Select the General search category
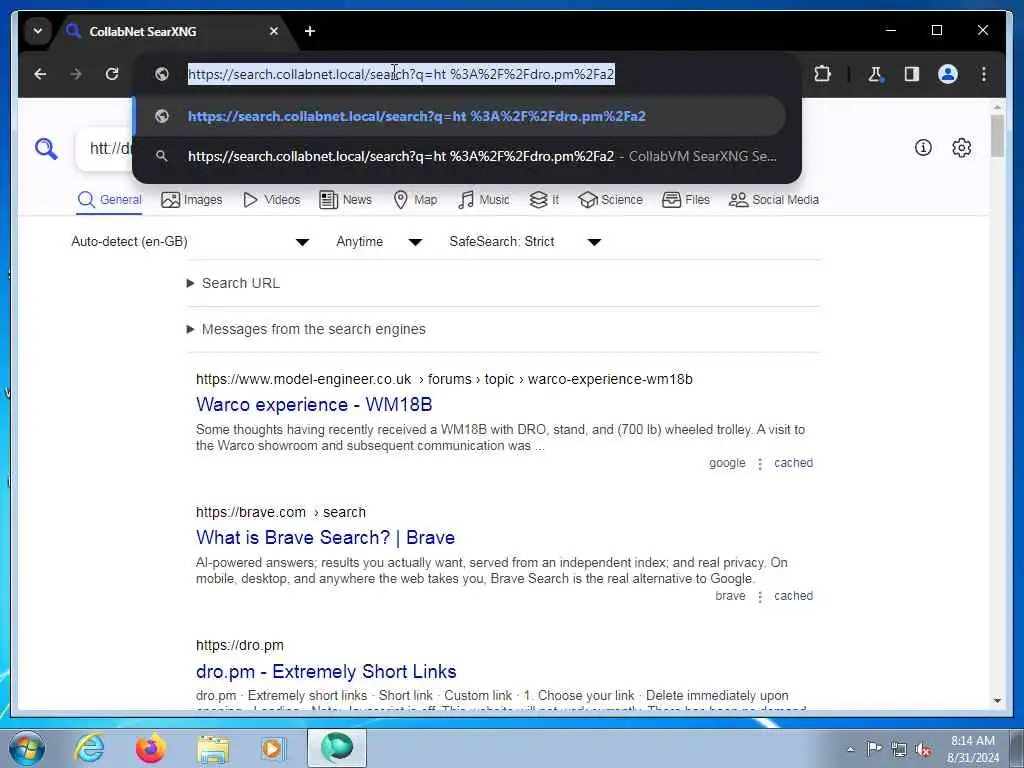This screenshot has height=768, width=1024. [109, 200]
